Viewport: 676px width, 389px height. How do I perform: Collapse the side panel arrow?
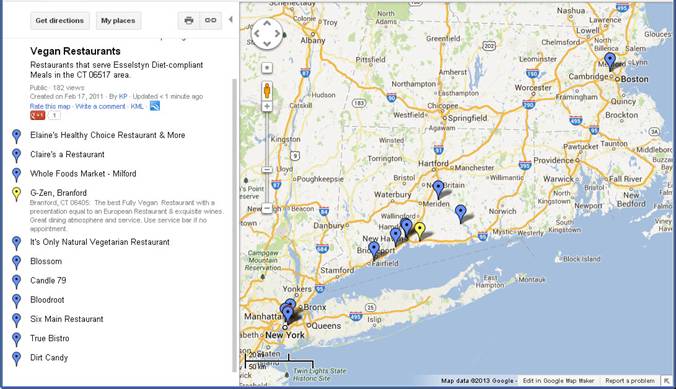point(231,19)
